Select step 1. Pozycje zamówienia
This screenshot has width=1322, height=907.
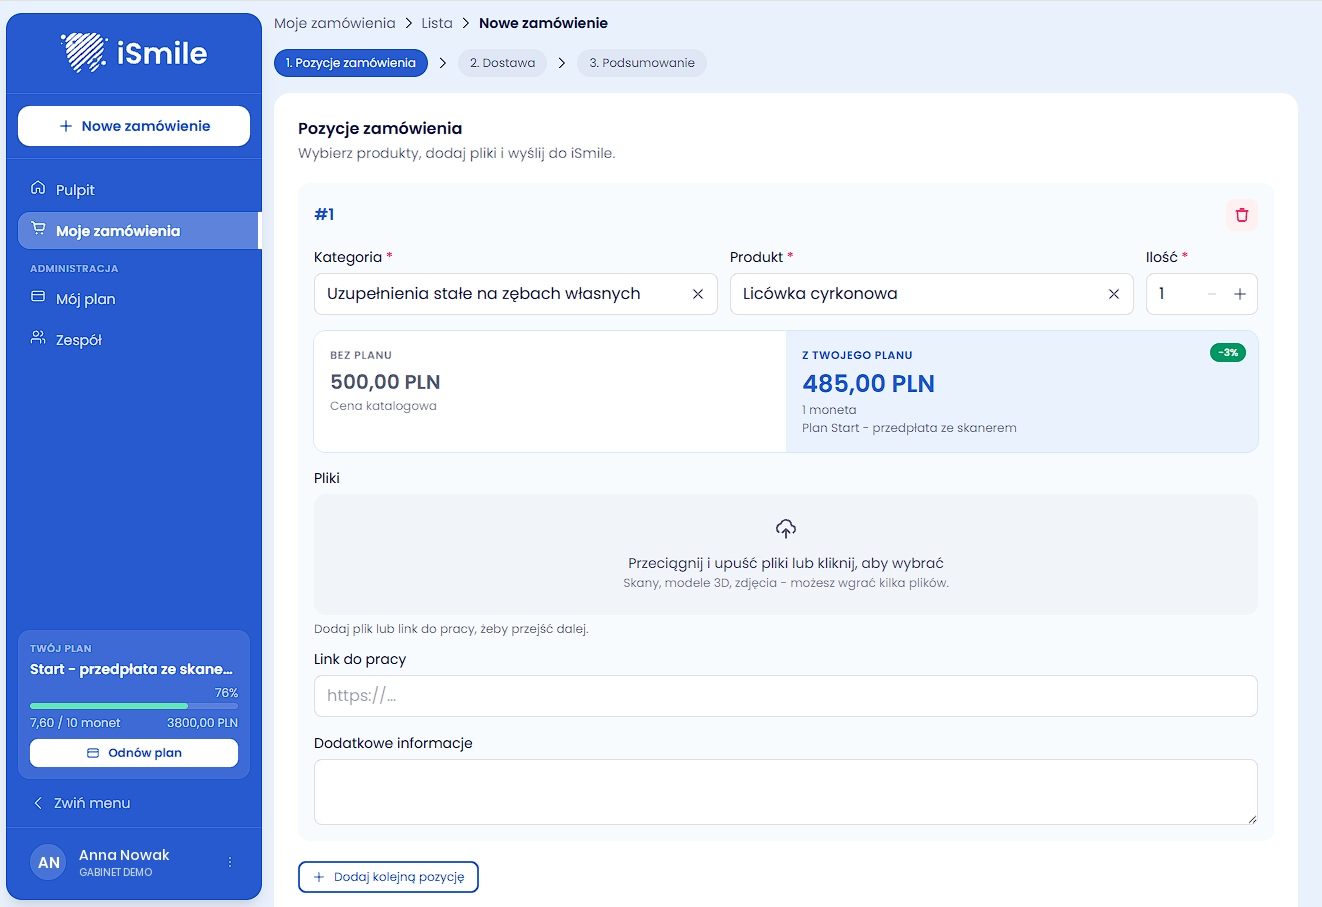(351, 63)
